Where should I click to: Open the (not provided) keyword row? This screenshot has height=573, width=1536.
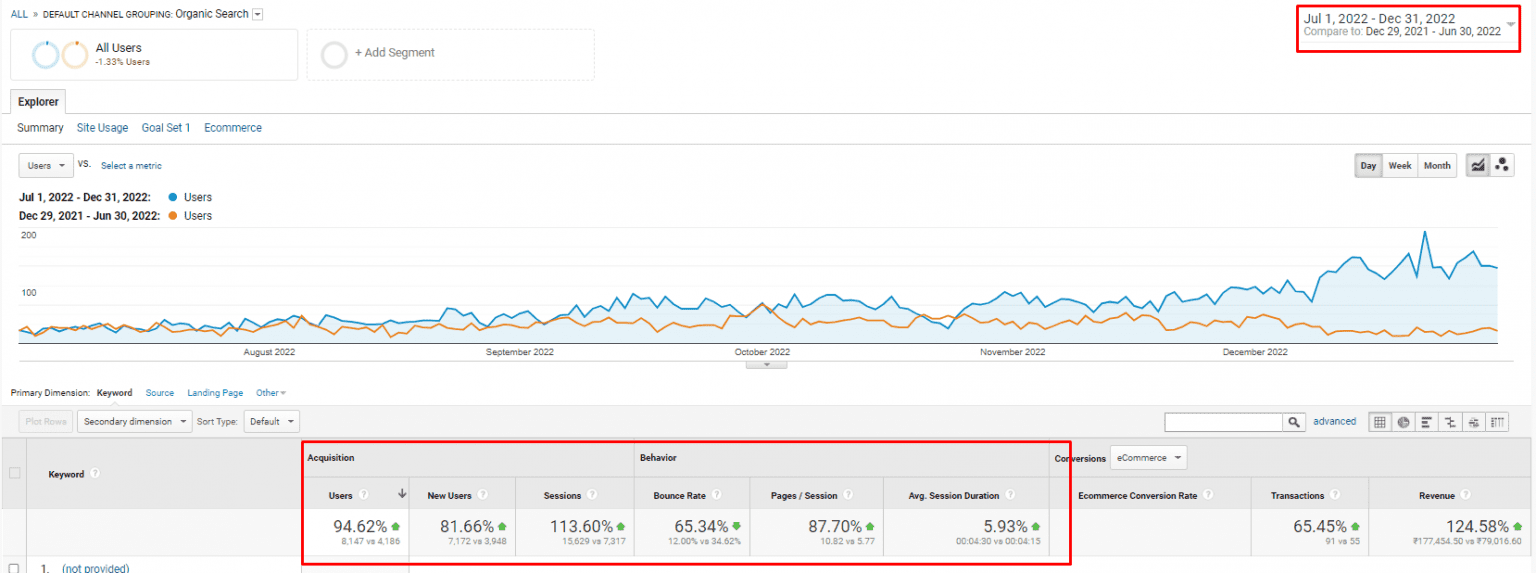[95, 568]
